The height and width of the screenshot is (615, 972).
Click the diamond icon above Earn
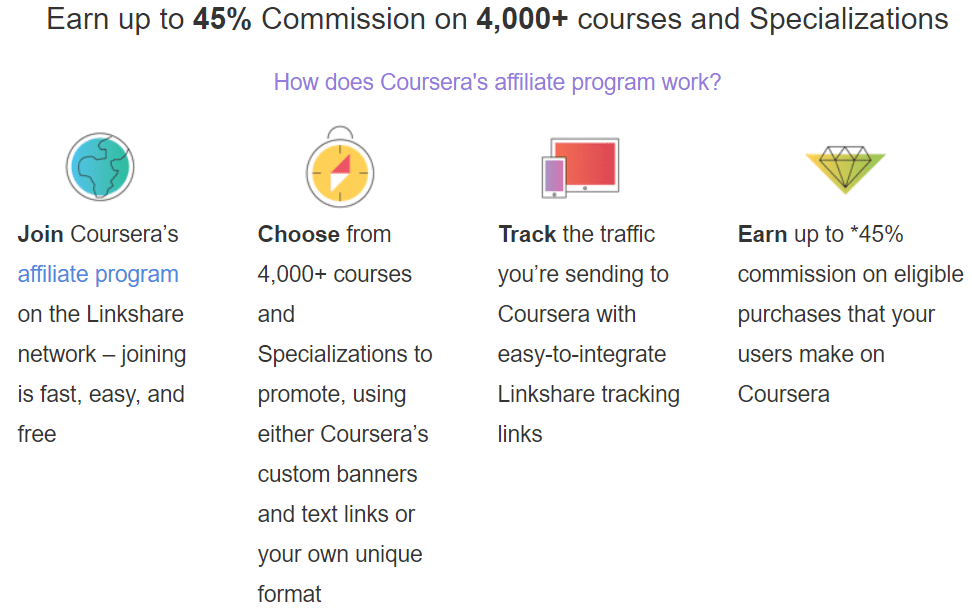tap(845, 169)
